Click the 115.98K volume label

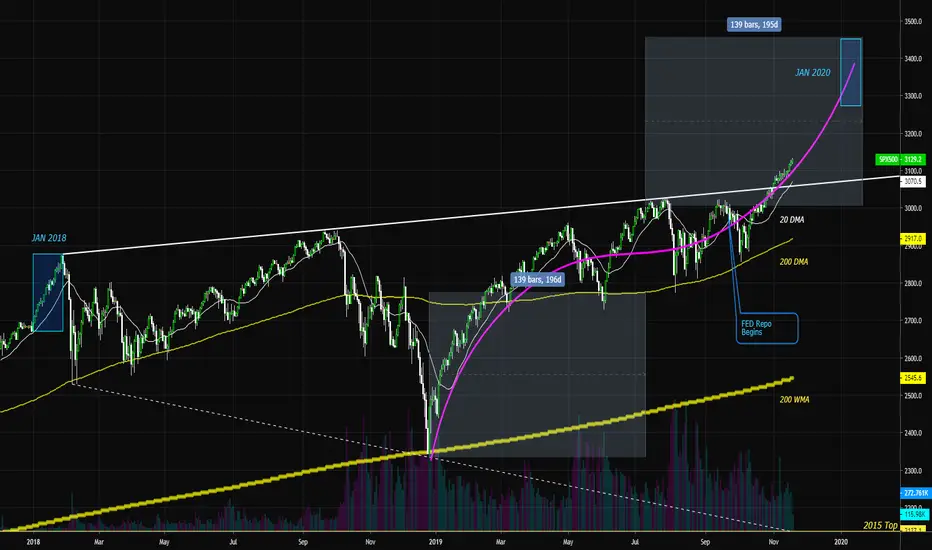pos(915,514)
